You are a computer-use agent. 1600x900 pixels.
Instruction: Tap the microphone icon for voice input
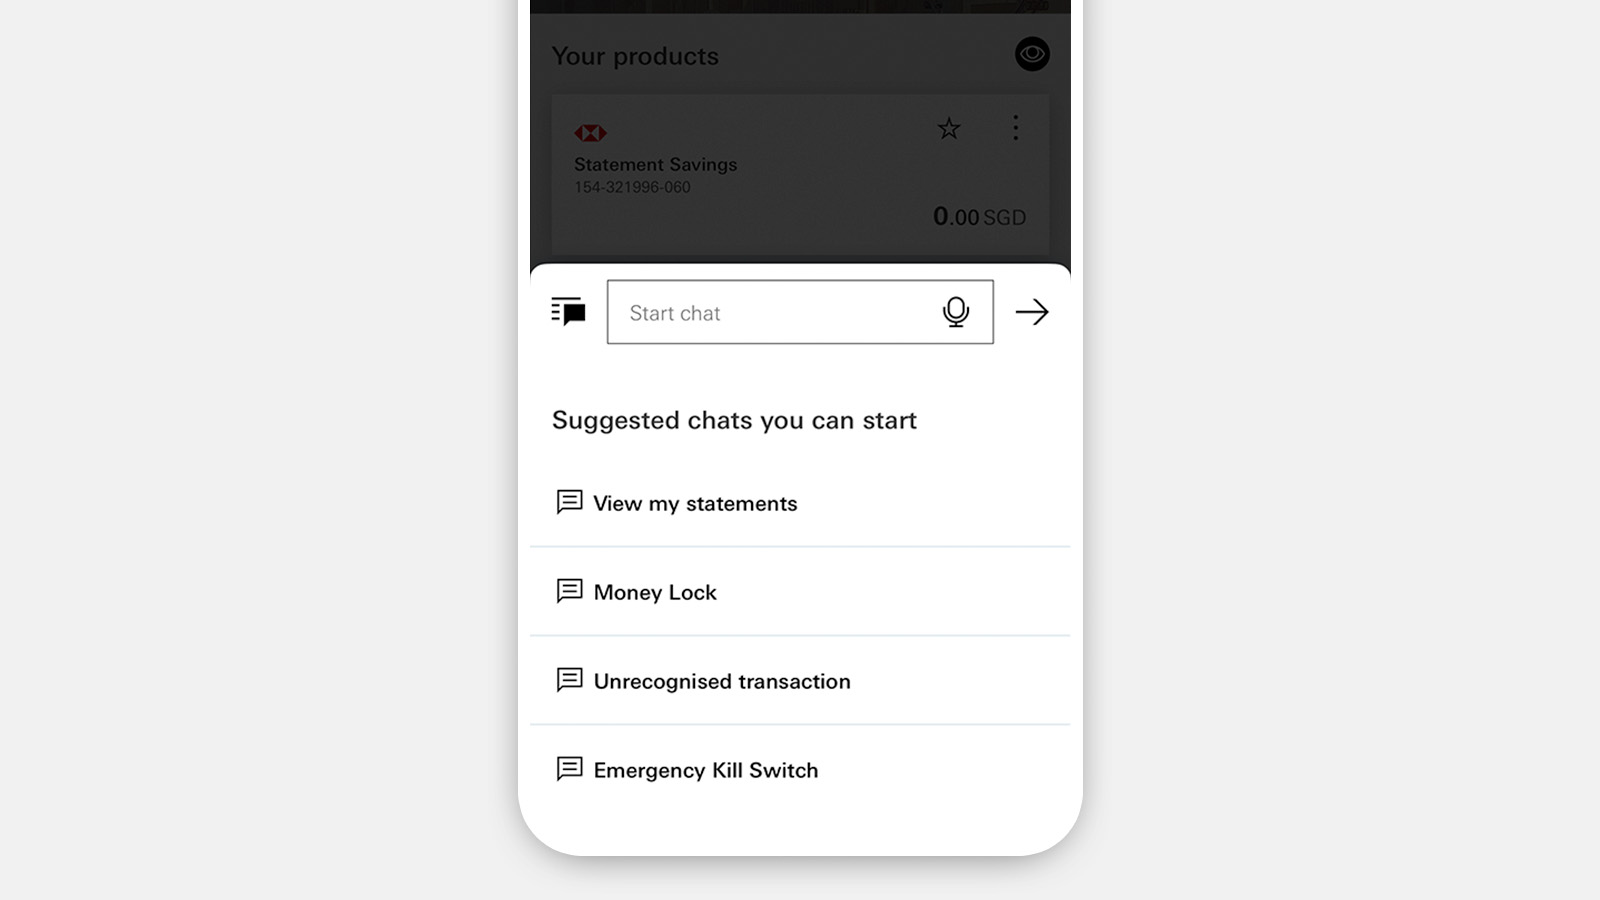956,312
